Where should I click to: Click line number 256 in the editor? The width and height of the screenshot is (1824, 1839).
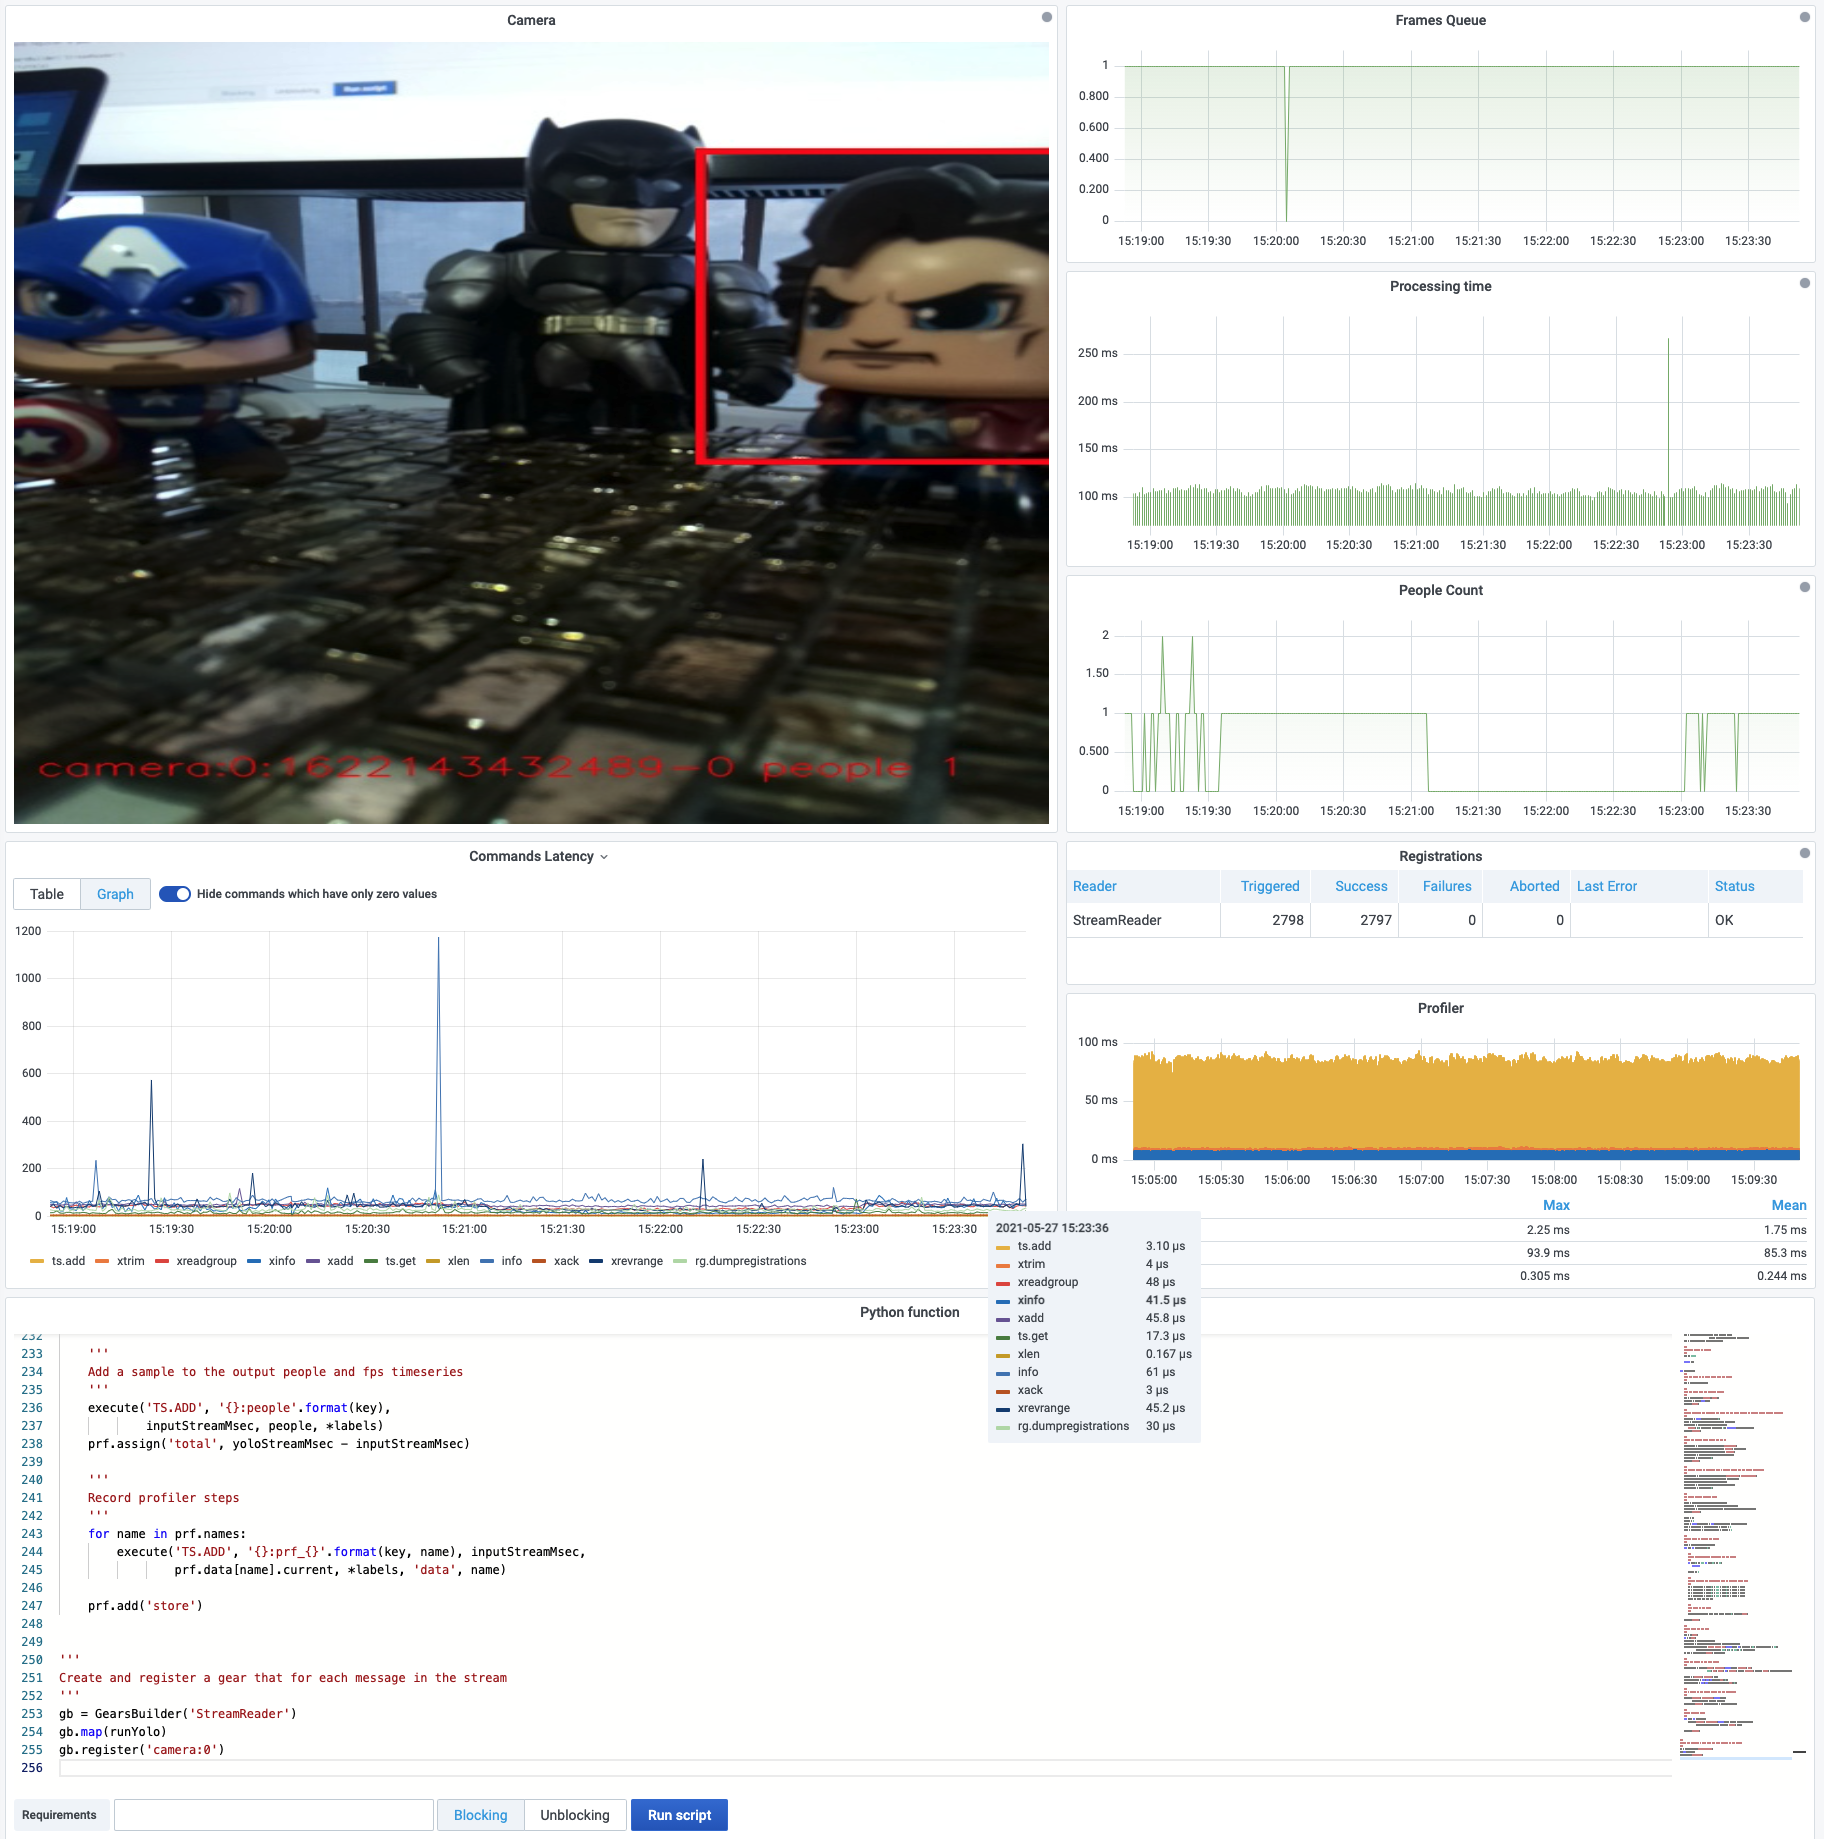[32, 1768]
